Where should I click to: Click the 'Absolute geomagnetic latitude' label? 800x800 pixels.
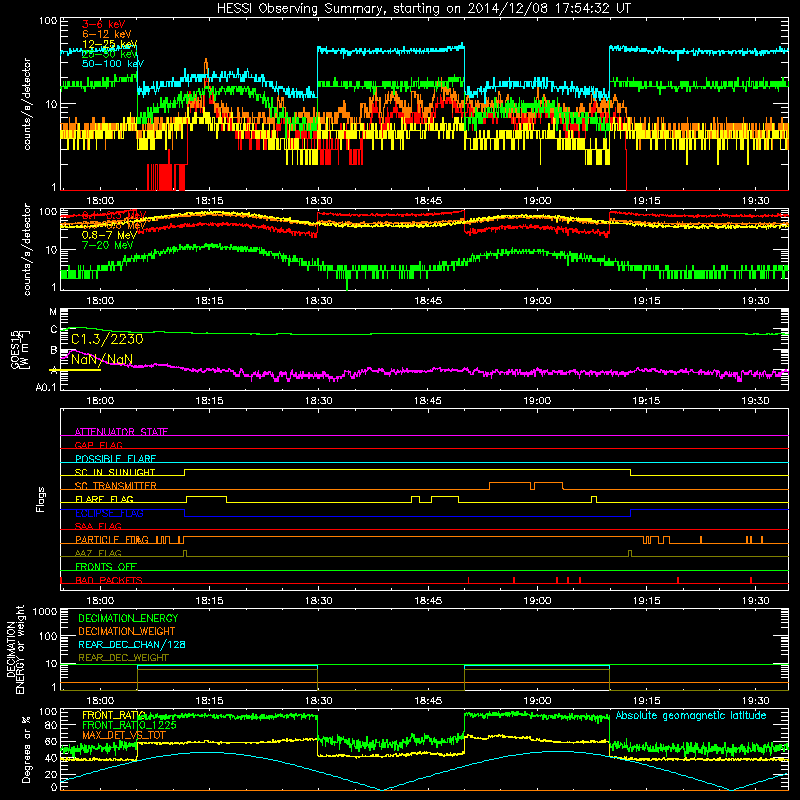click(691, 715)
